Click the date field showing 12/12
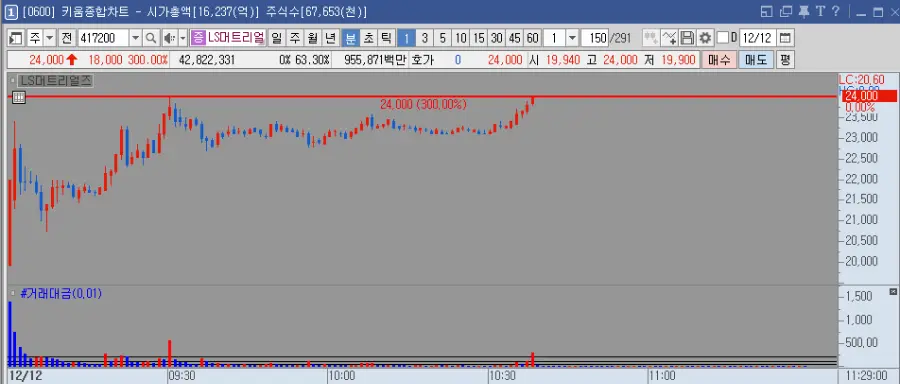This screenshot has height=384, width=900. [x=757, y=38]
